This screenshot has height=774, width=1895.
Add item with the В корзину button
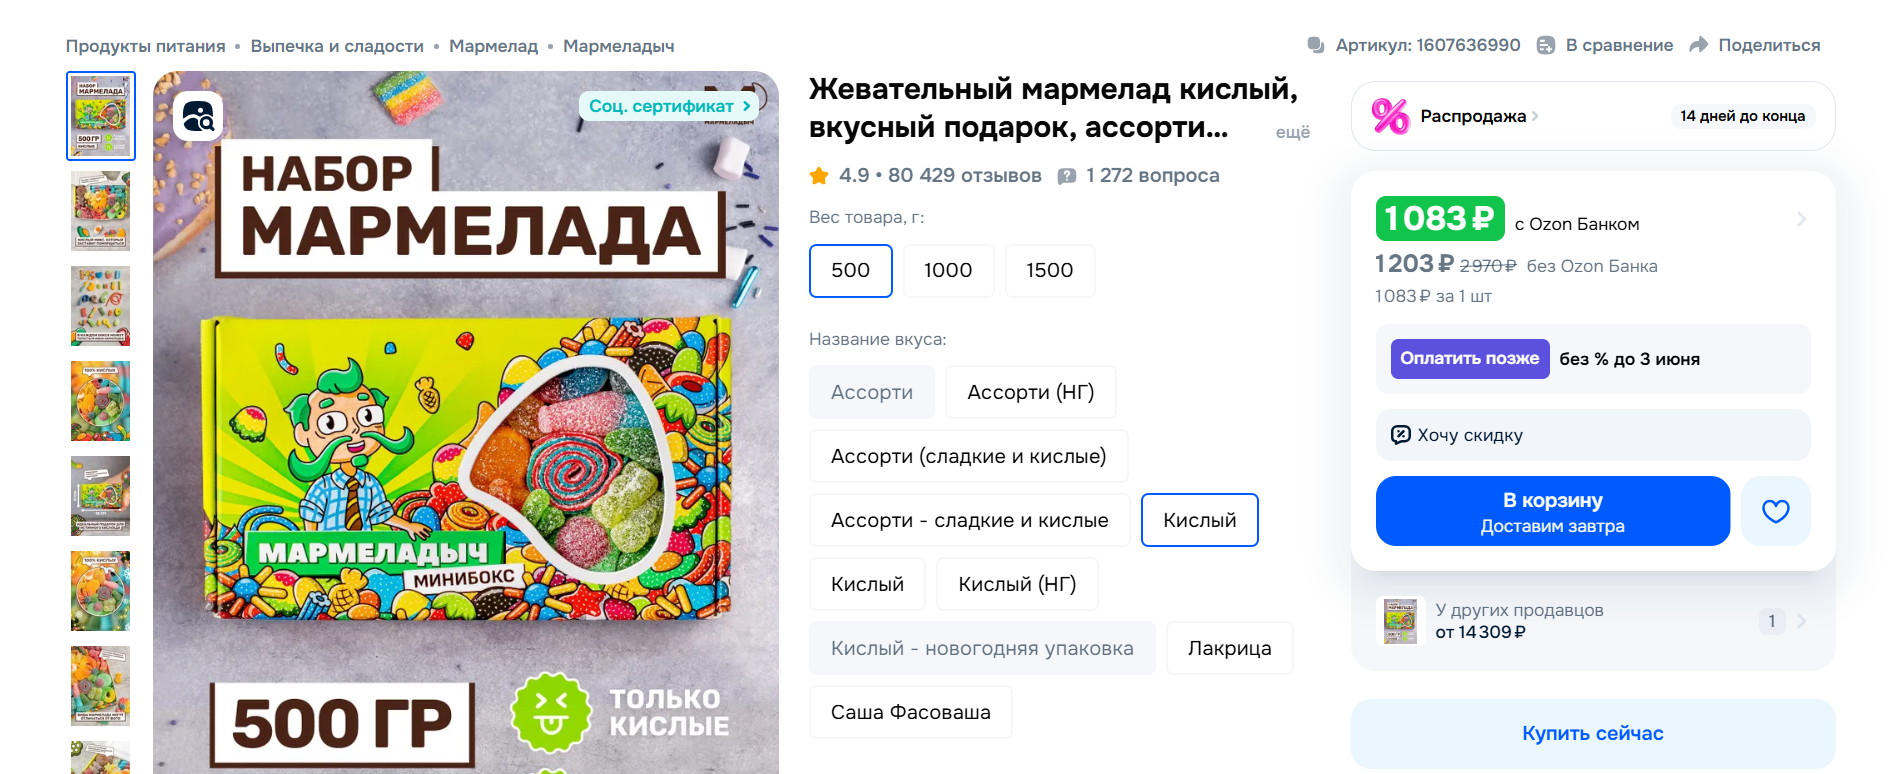click(1552, 511)
